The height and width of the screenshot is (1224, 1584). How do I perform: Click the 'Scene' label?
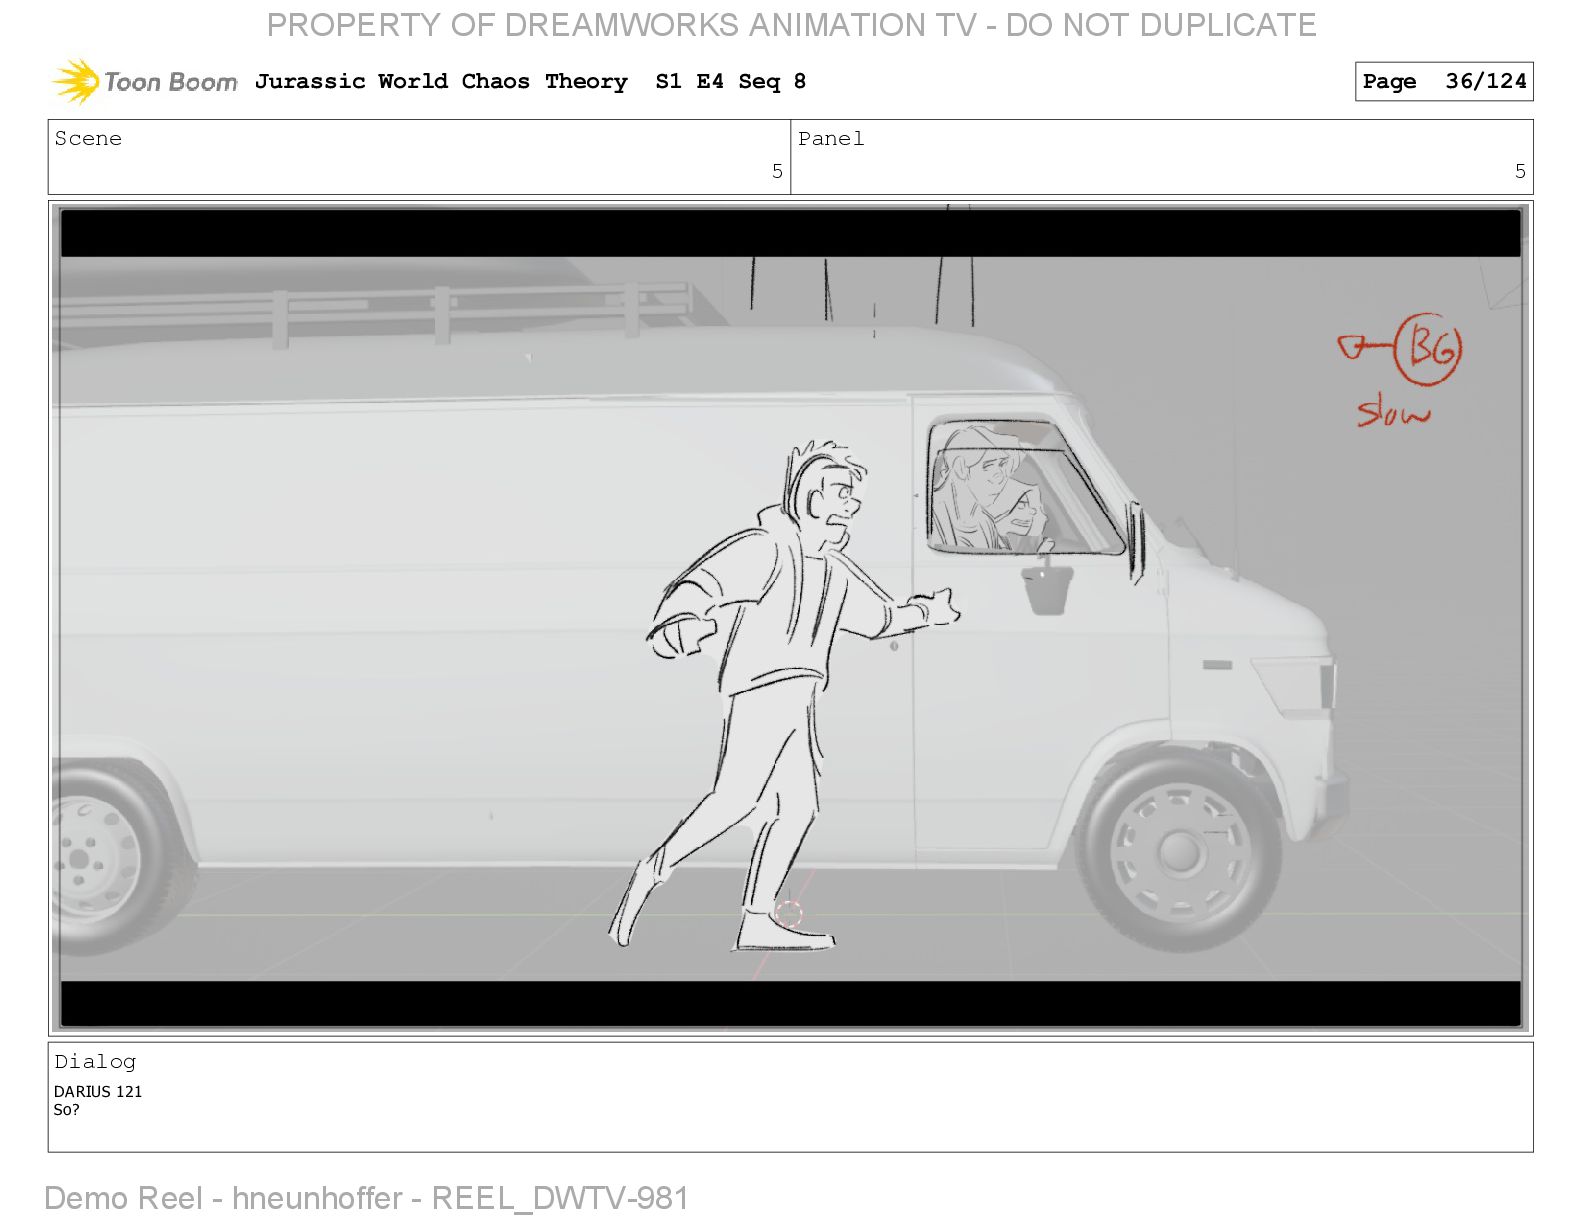pos(88,139)
